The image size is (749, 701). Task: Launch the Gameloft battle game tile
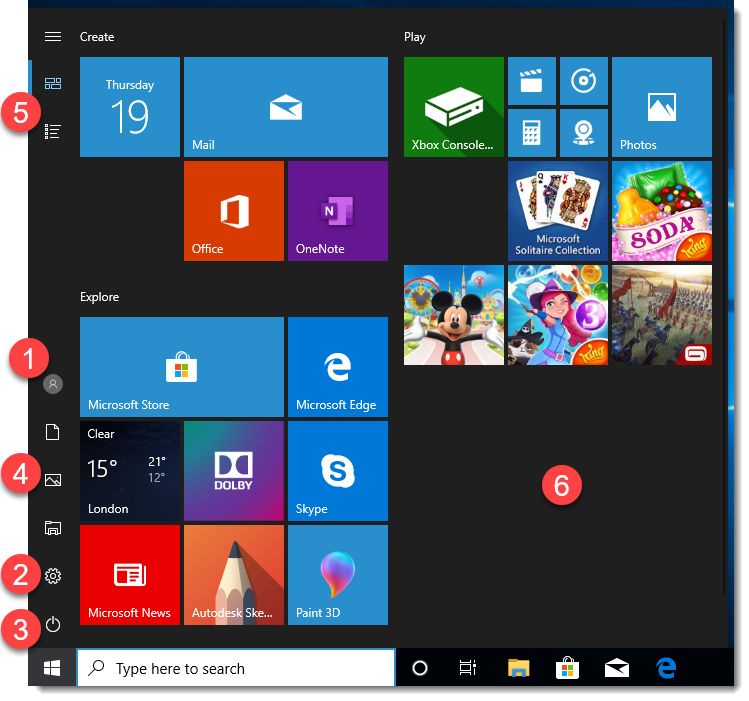coord(662,315)
